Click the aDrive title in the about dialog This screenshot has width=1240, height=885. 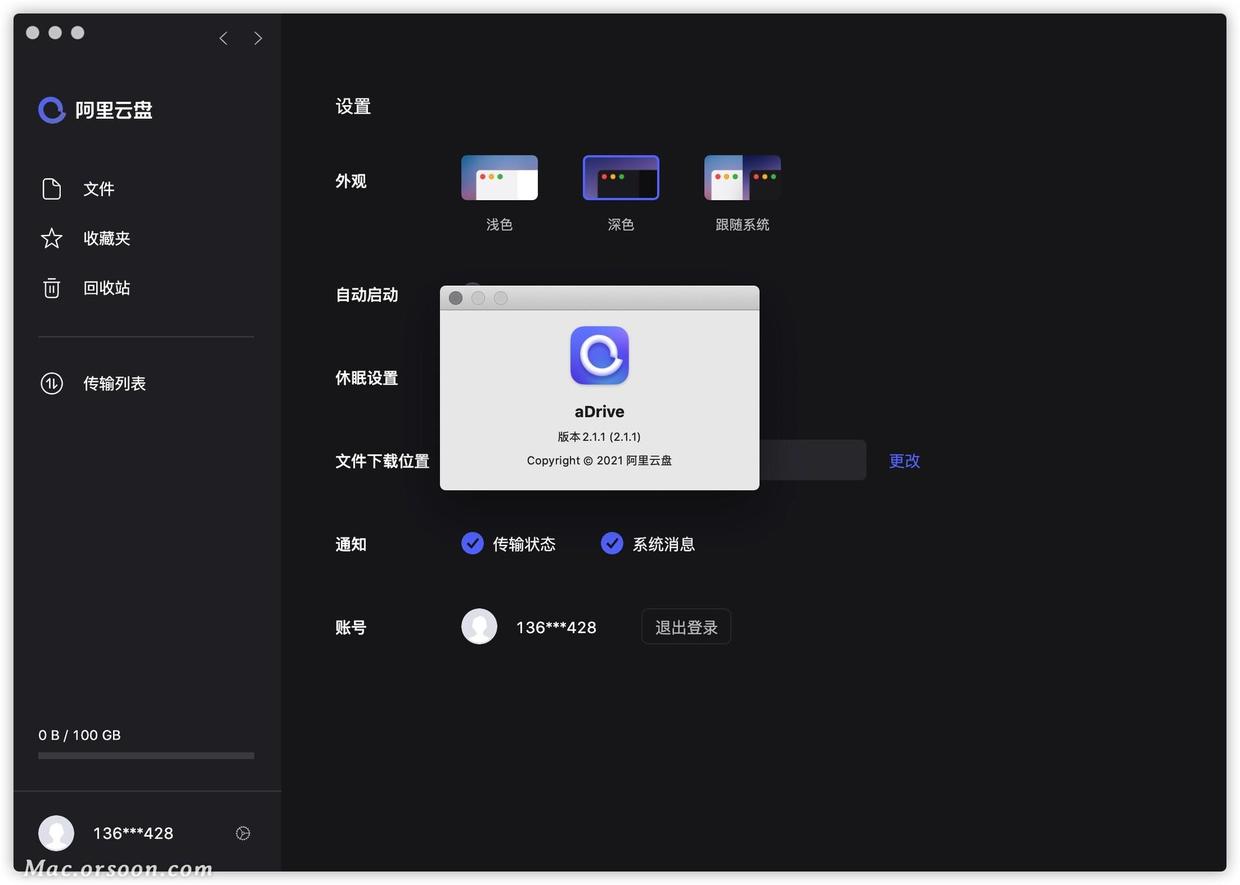pos(599,411)
